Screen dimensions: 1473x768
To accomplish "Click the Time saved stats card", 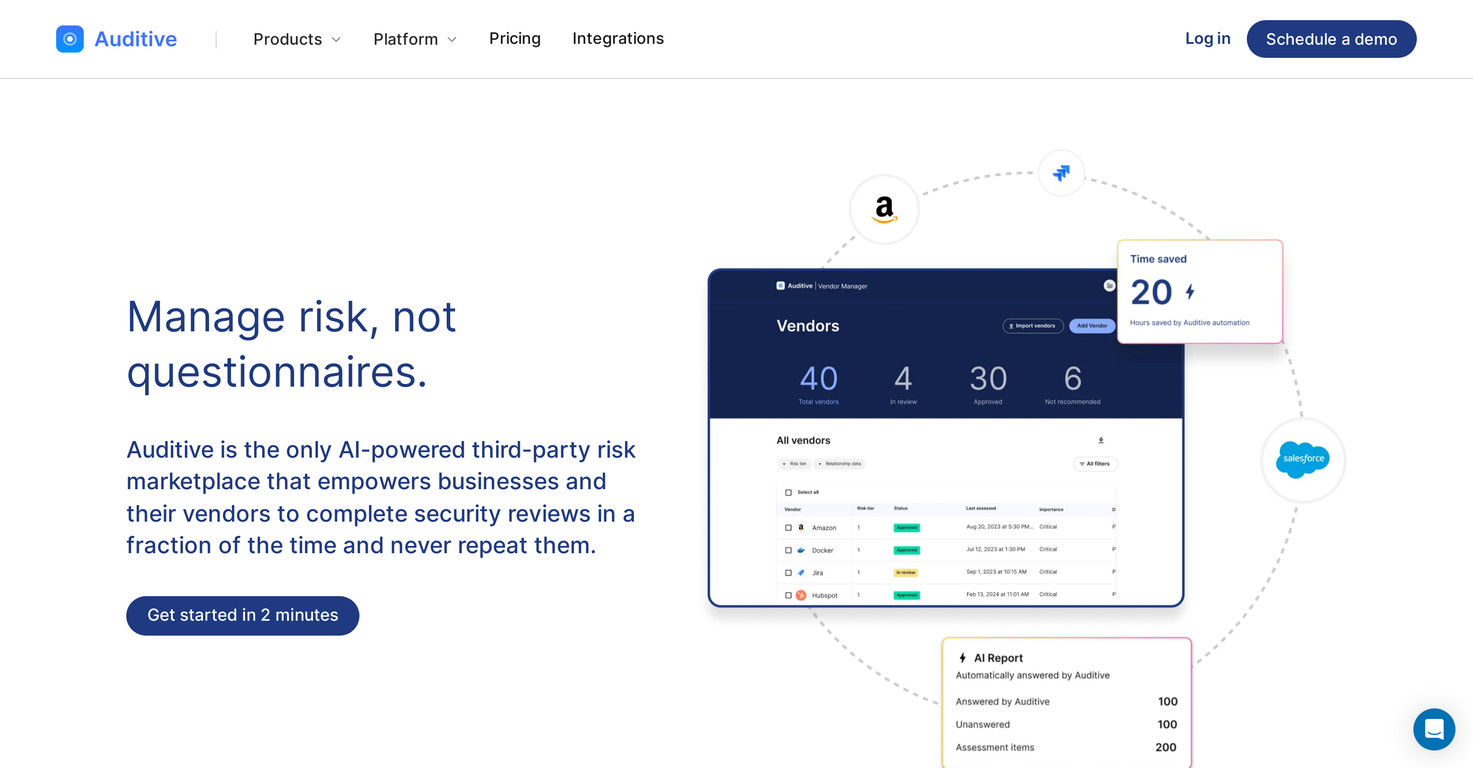I will (x=1199, y=291).
